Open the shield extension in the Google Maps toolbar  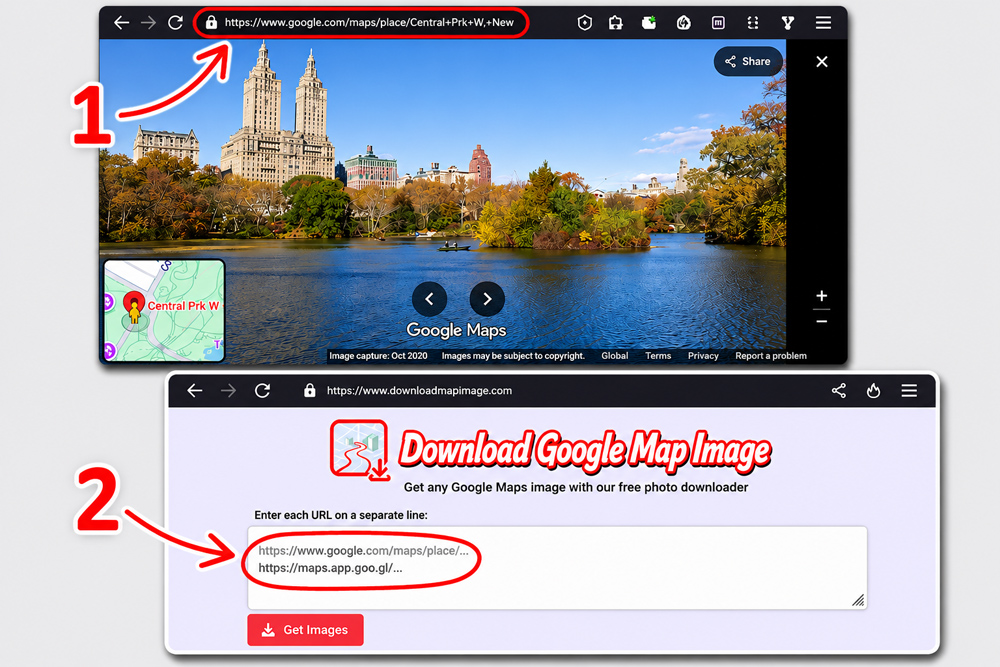pos(585,23)
